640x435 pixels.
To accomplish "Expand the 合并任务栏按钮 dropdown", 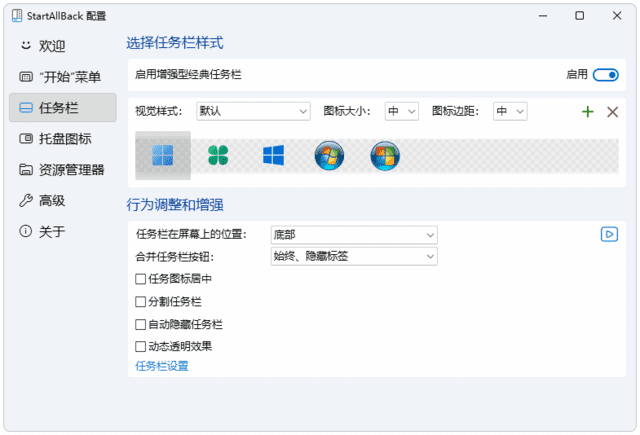I will coord(353,257).
